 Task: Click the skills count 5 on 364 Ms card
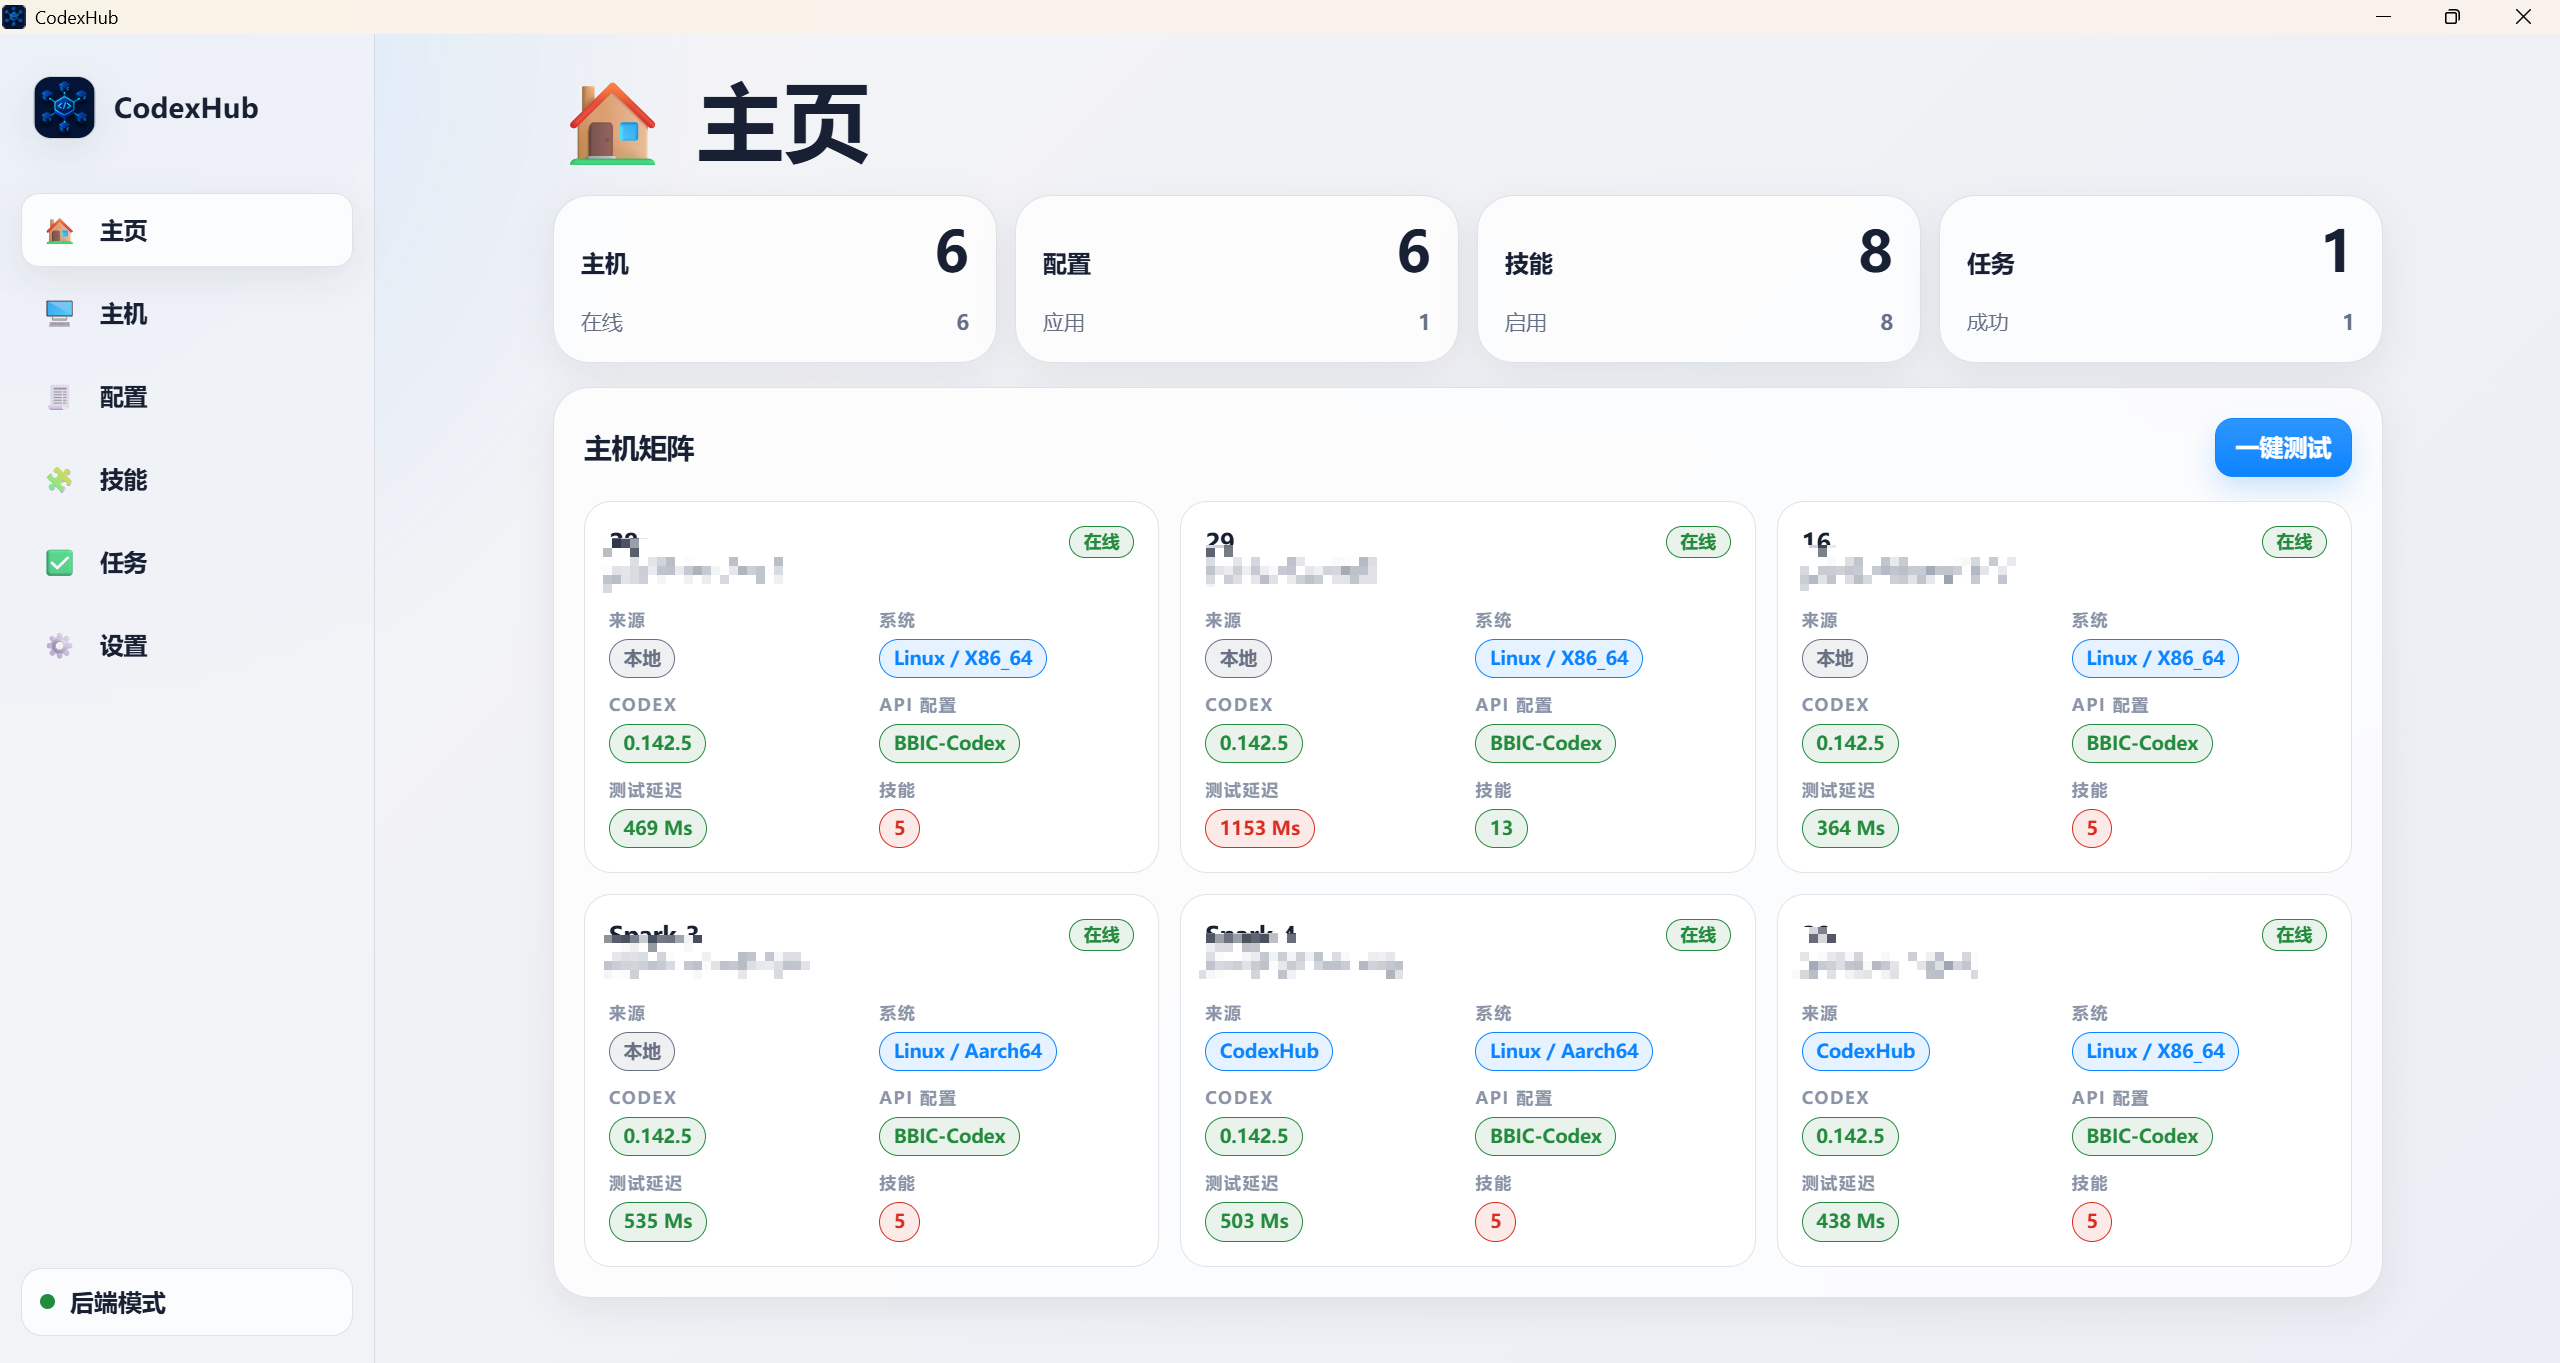click(2092, 828)
